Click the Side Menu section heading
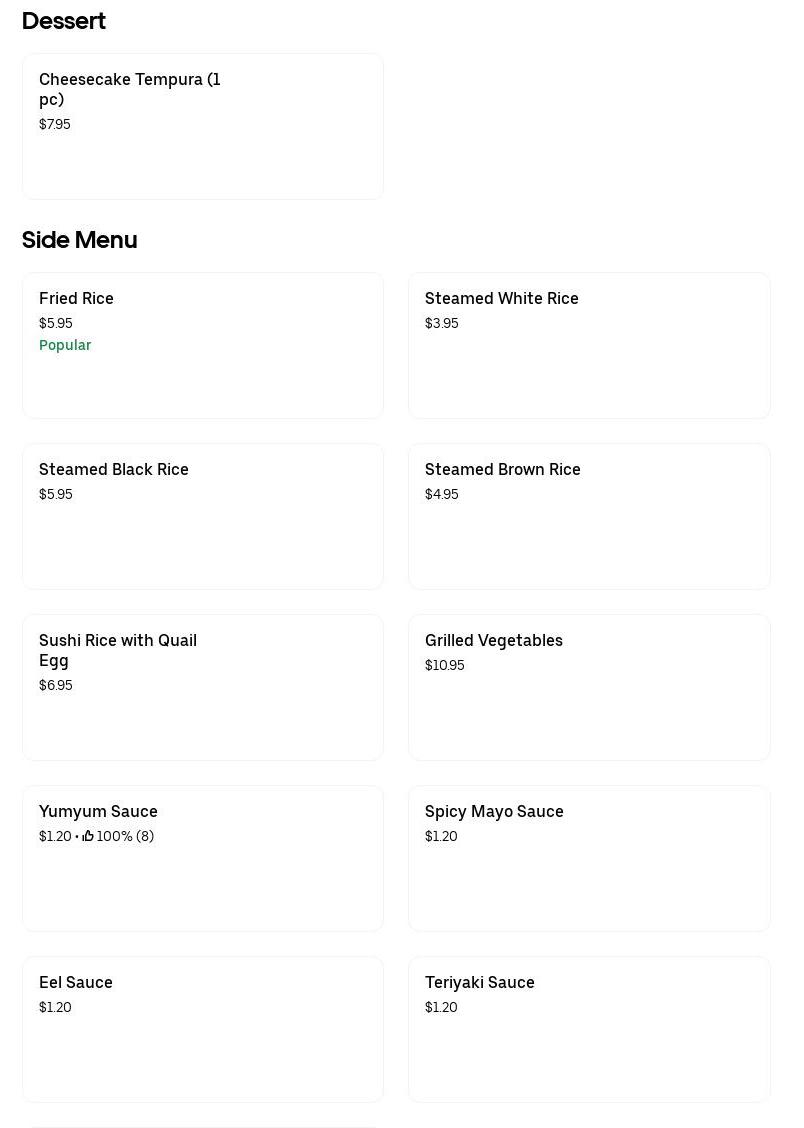Viewport: 804px width, 1128px height. (x=79, y=240)
